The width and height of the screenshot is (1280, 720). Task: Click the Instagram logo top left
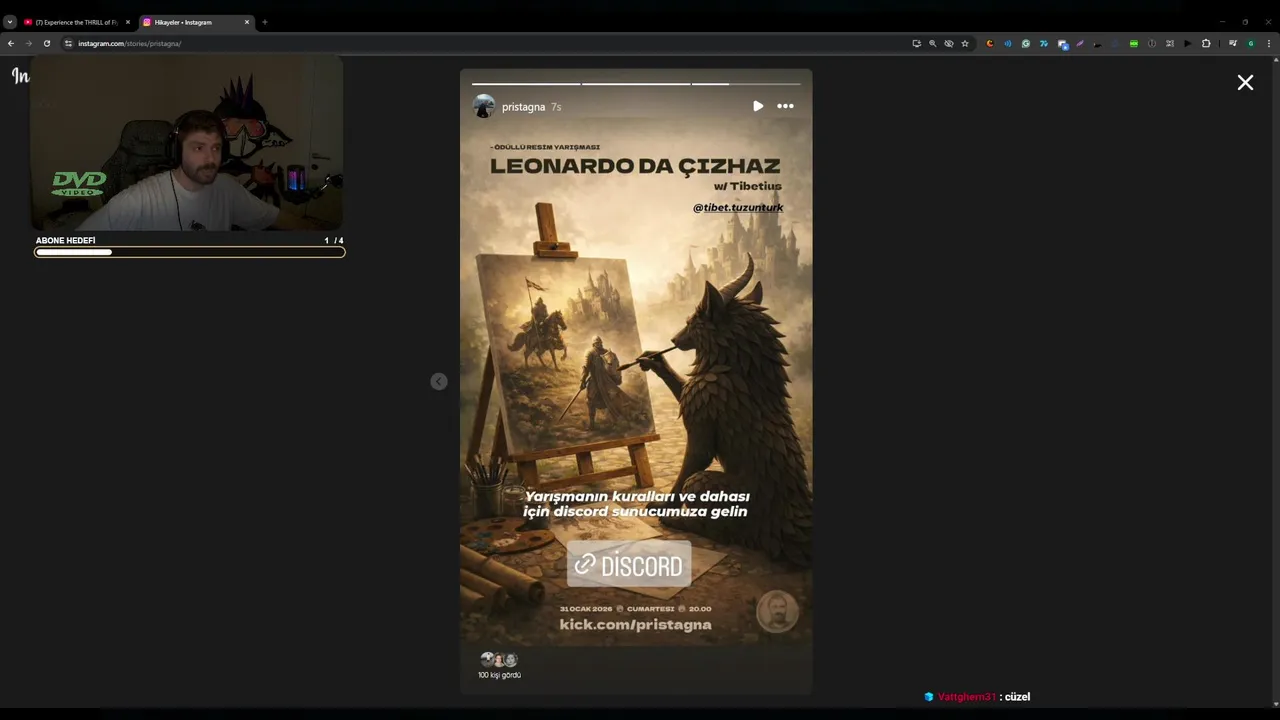pyautogui.click(x=20, y=76)
